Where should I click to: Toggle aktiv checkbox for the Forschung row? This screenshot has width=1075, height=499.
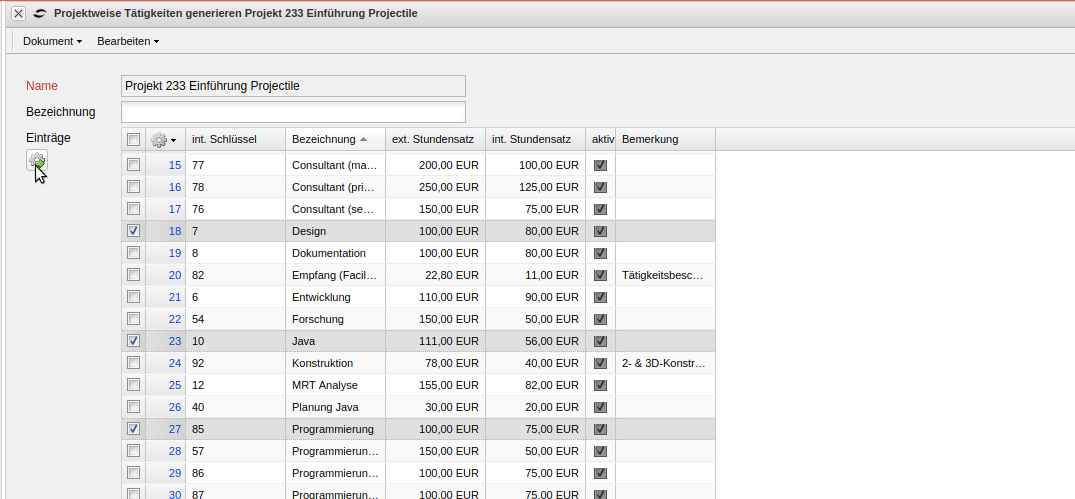pyautogui.click(x=600, y=319)
